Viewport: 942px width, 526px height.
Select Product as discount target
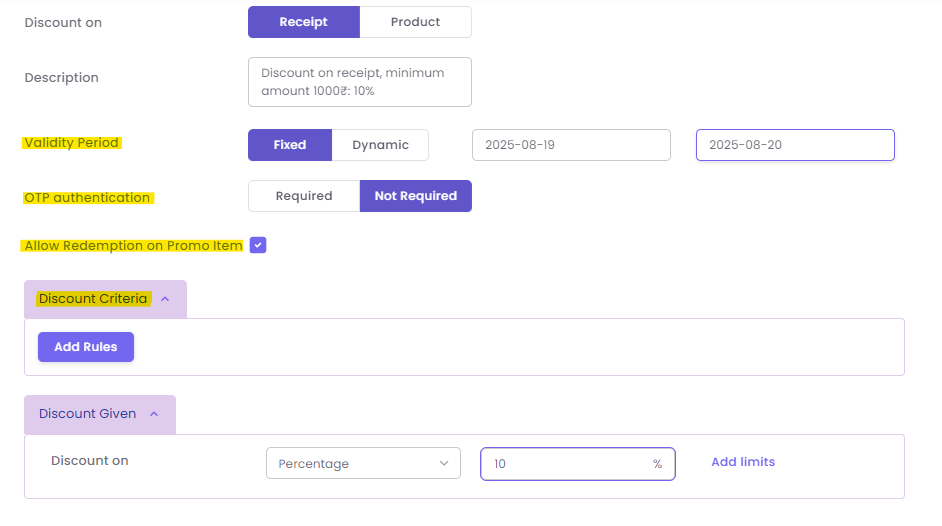pyautogui.click(x=415, y=22)
